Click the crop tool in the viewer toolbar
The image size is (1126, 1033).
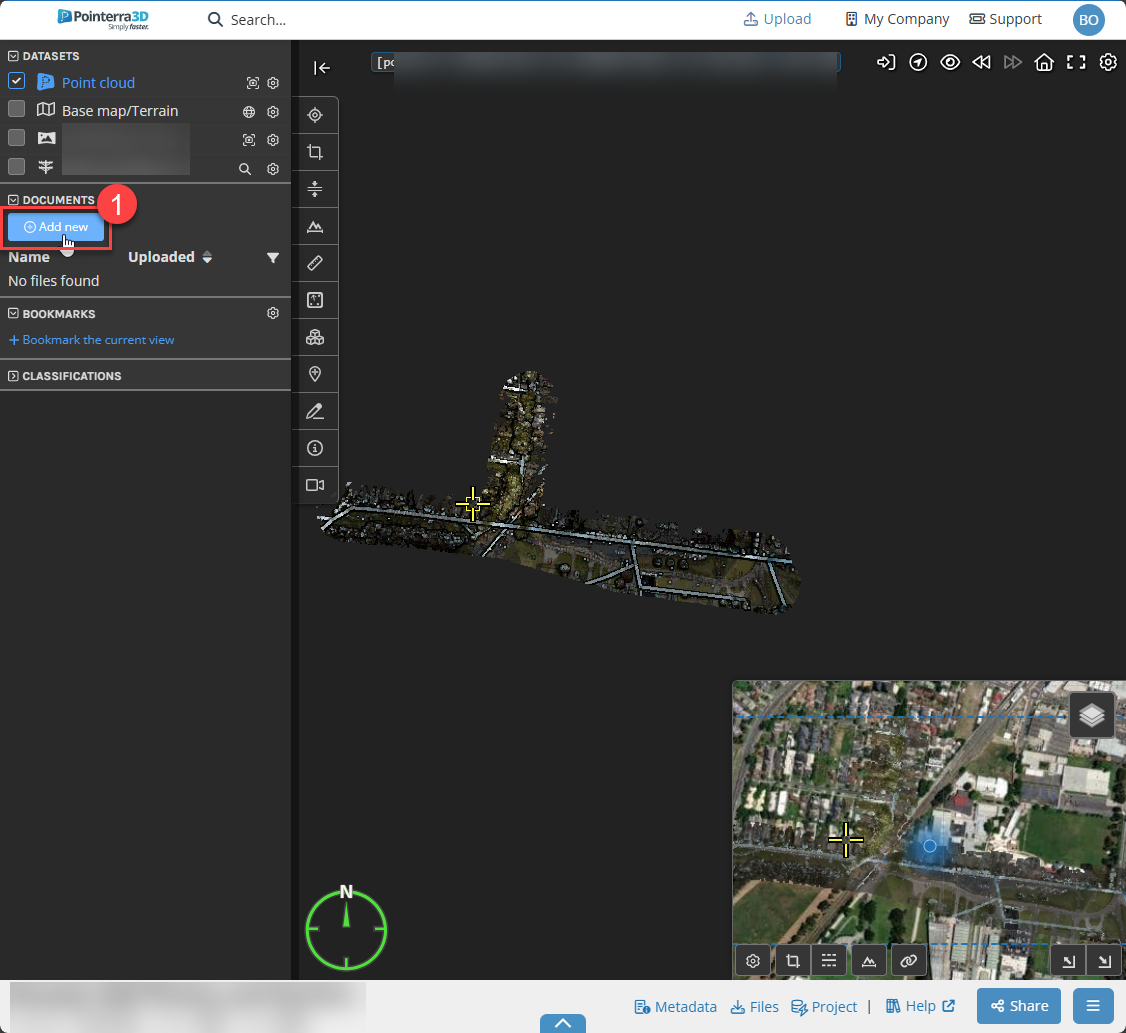click(315, 152)
